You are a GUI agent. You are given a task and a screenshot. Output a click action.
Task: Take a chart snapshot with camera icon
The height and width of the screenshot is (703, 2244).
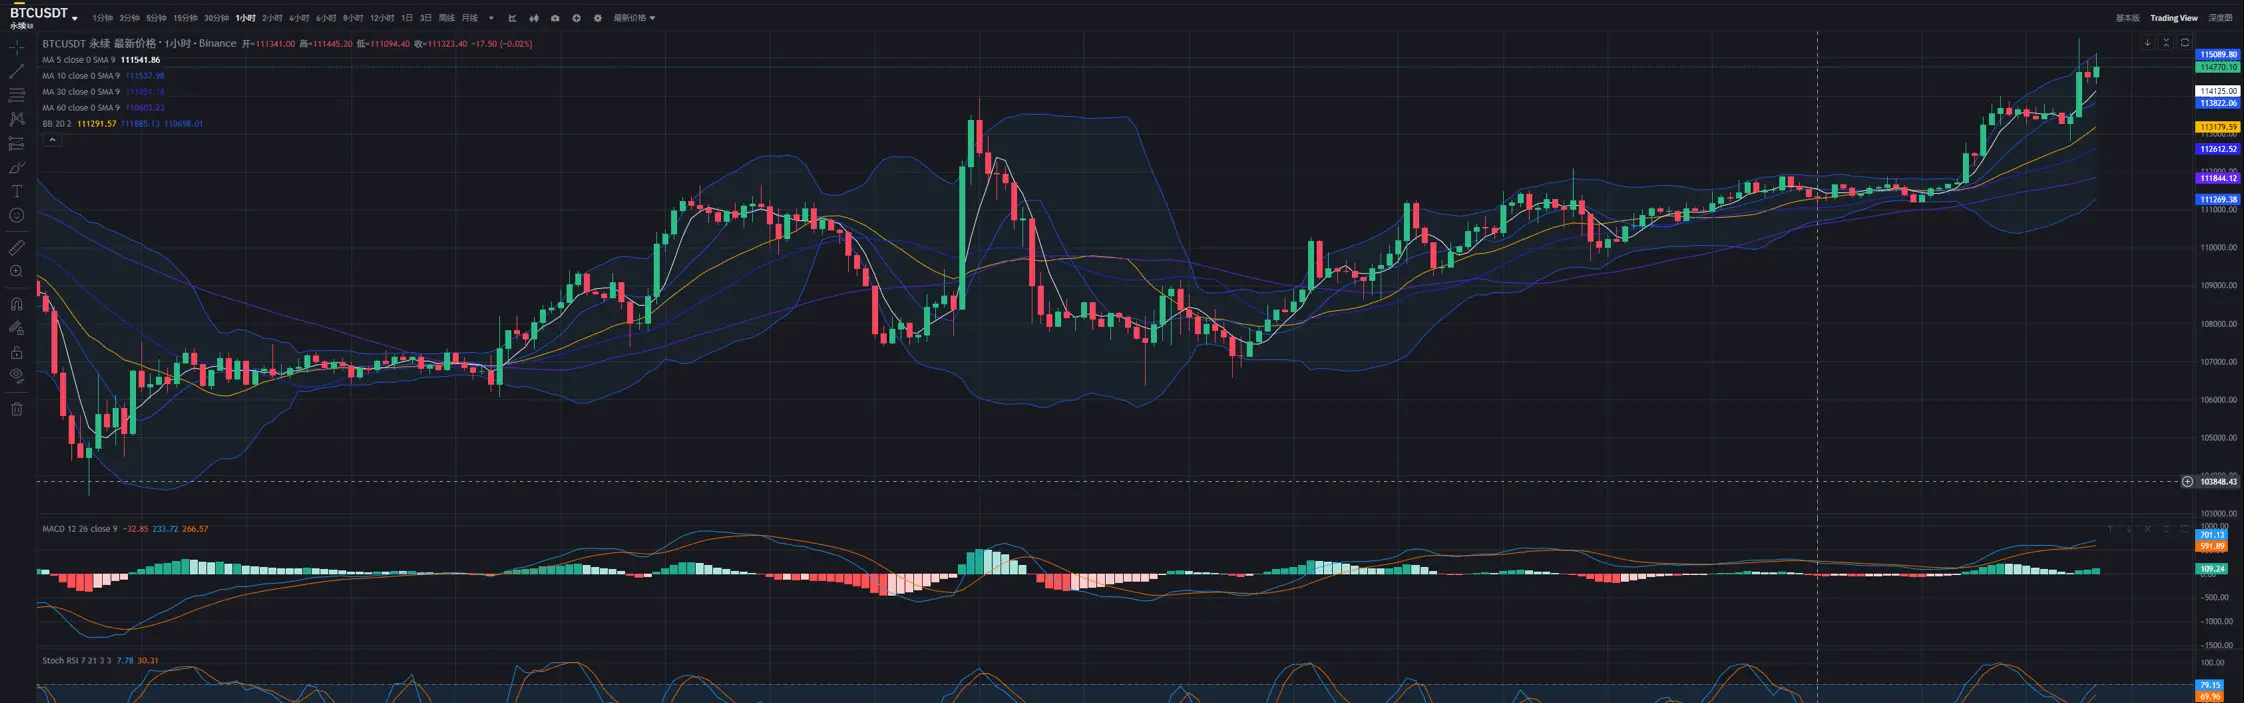click(555, 18)
